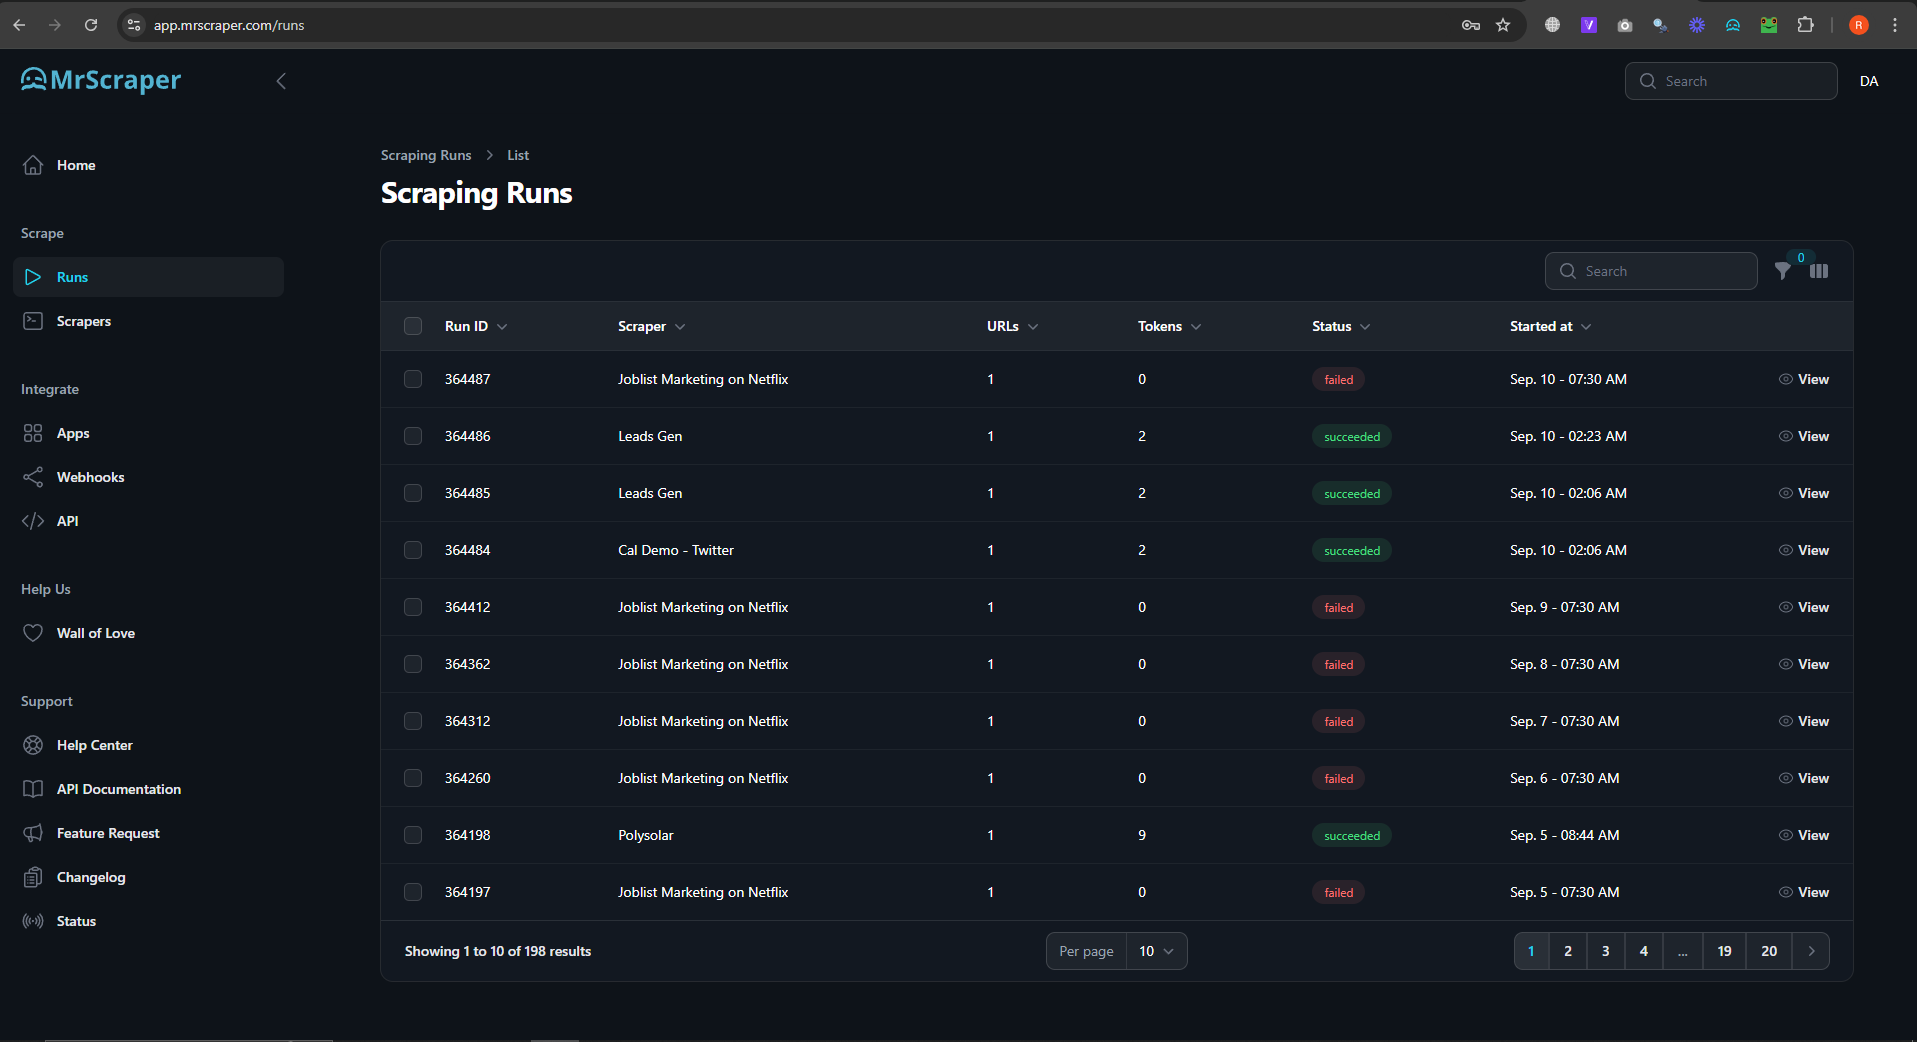Image resolution: width=1917 pixels, height=1042 pixels.
Task: Click the MrScraper logo
Action: coord(101,80)
